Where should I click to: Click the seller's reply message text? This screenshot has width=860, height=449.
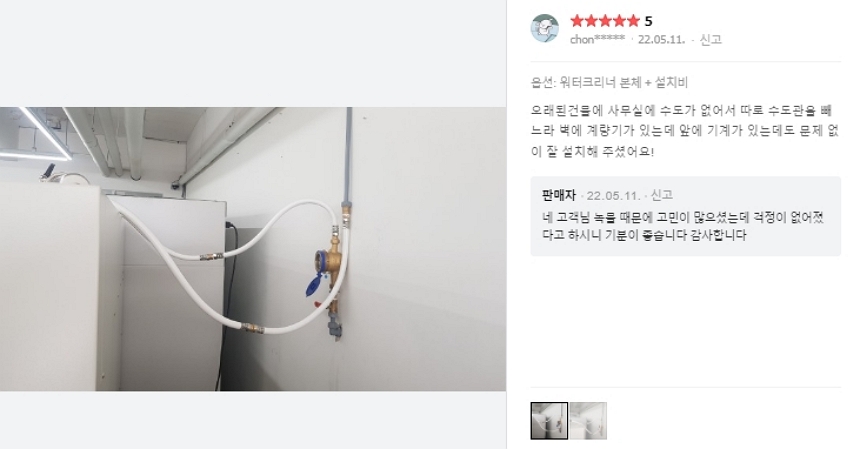pyautogui.click(x=683, y=226)
